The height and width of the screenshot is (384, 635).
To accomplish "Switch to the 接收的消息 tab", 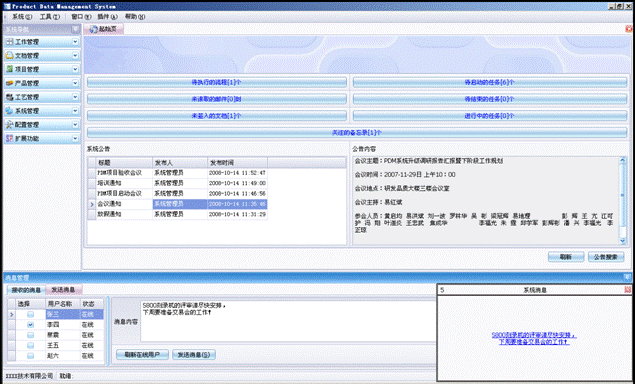I will pyautogui.click(x=26, y=290).
